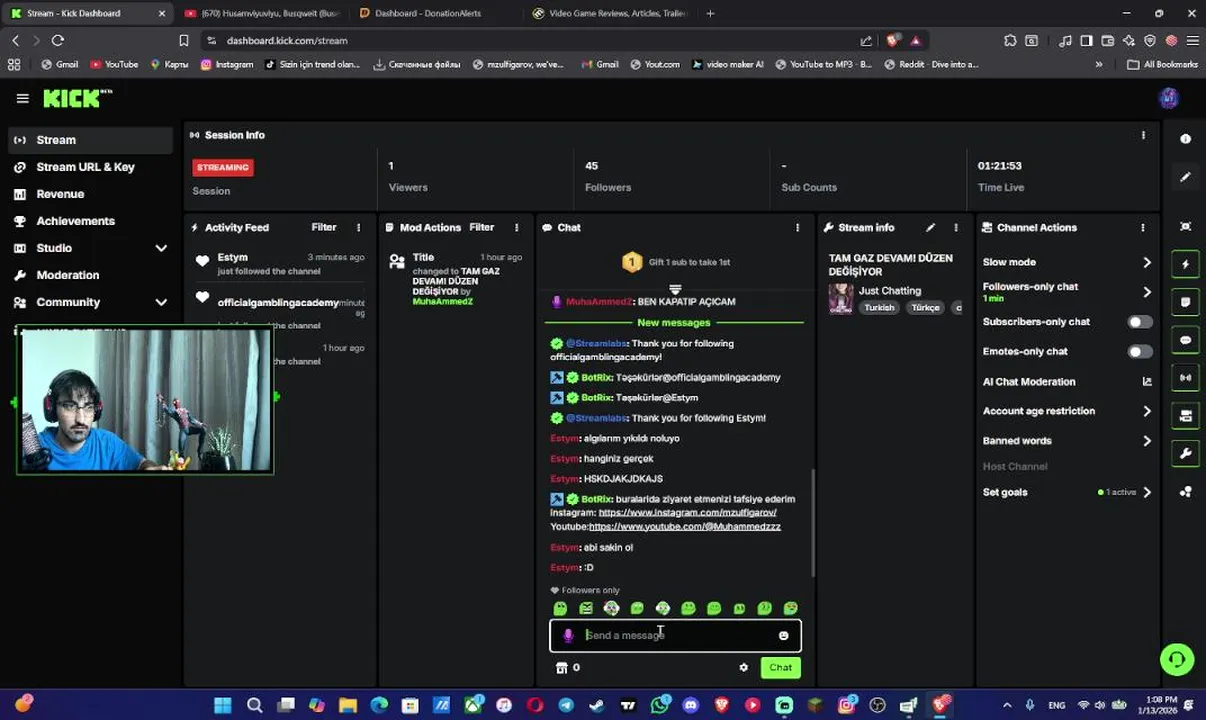Click the Estym follow entry in Activity Feed
This screenshot has height=720, width=1206.
tap(280, 264)
